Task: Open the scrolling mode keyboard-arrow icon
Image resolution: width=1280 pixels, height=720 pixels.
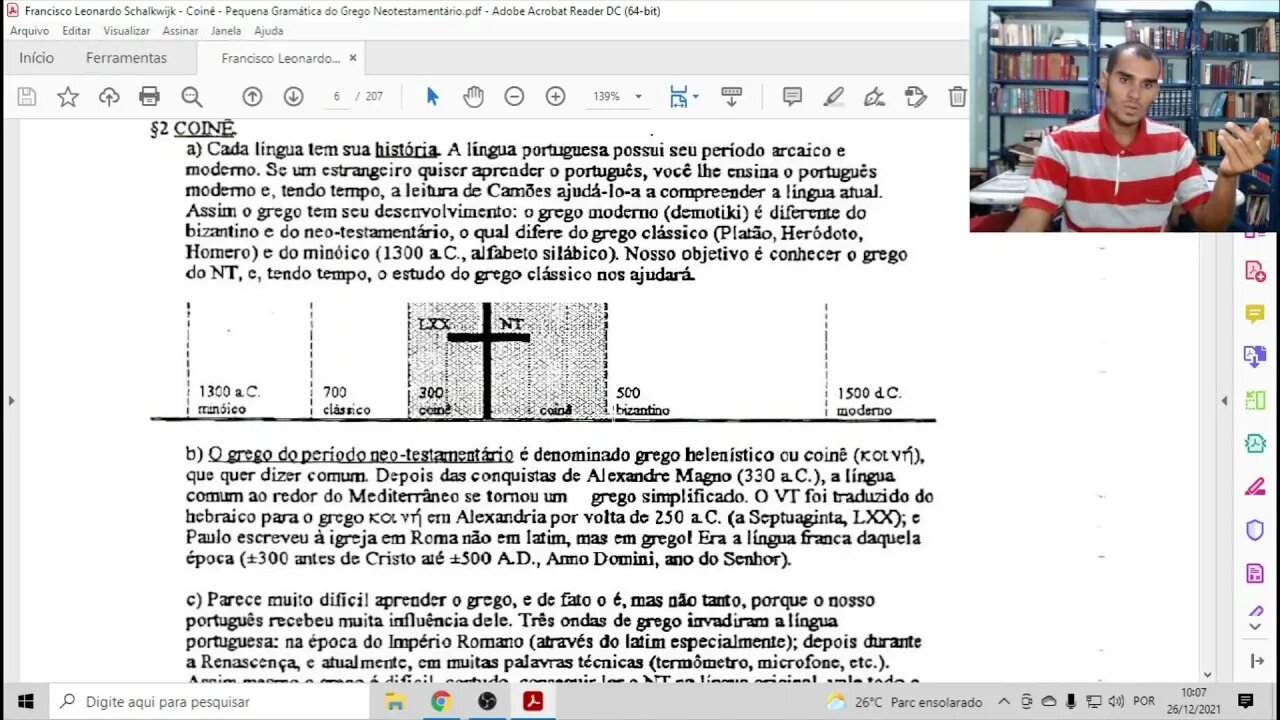Action: click(731, 97)
